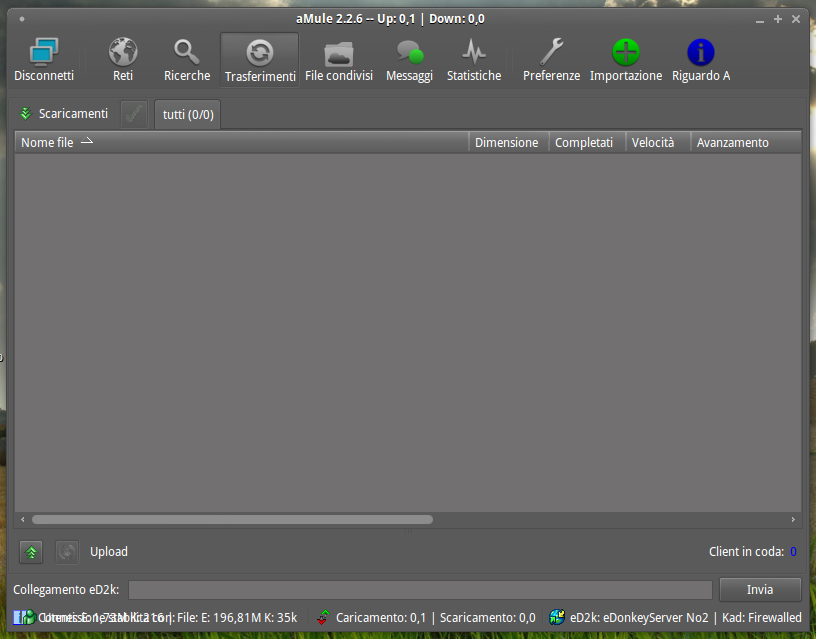Open Preferenze settings
The width and height of the screenshot is (816, 639).
tap(551, 60)
